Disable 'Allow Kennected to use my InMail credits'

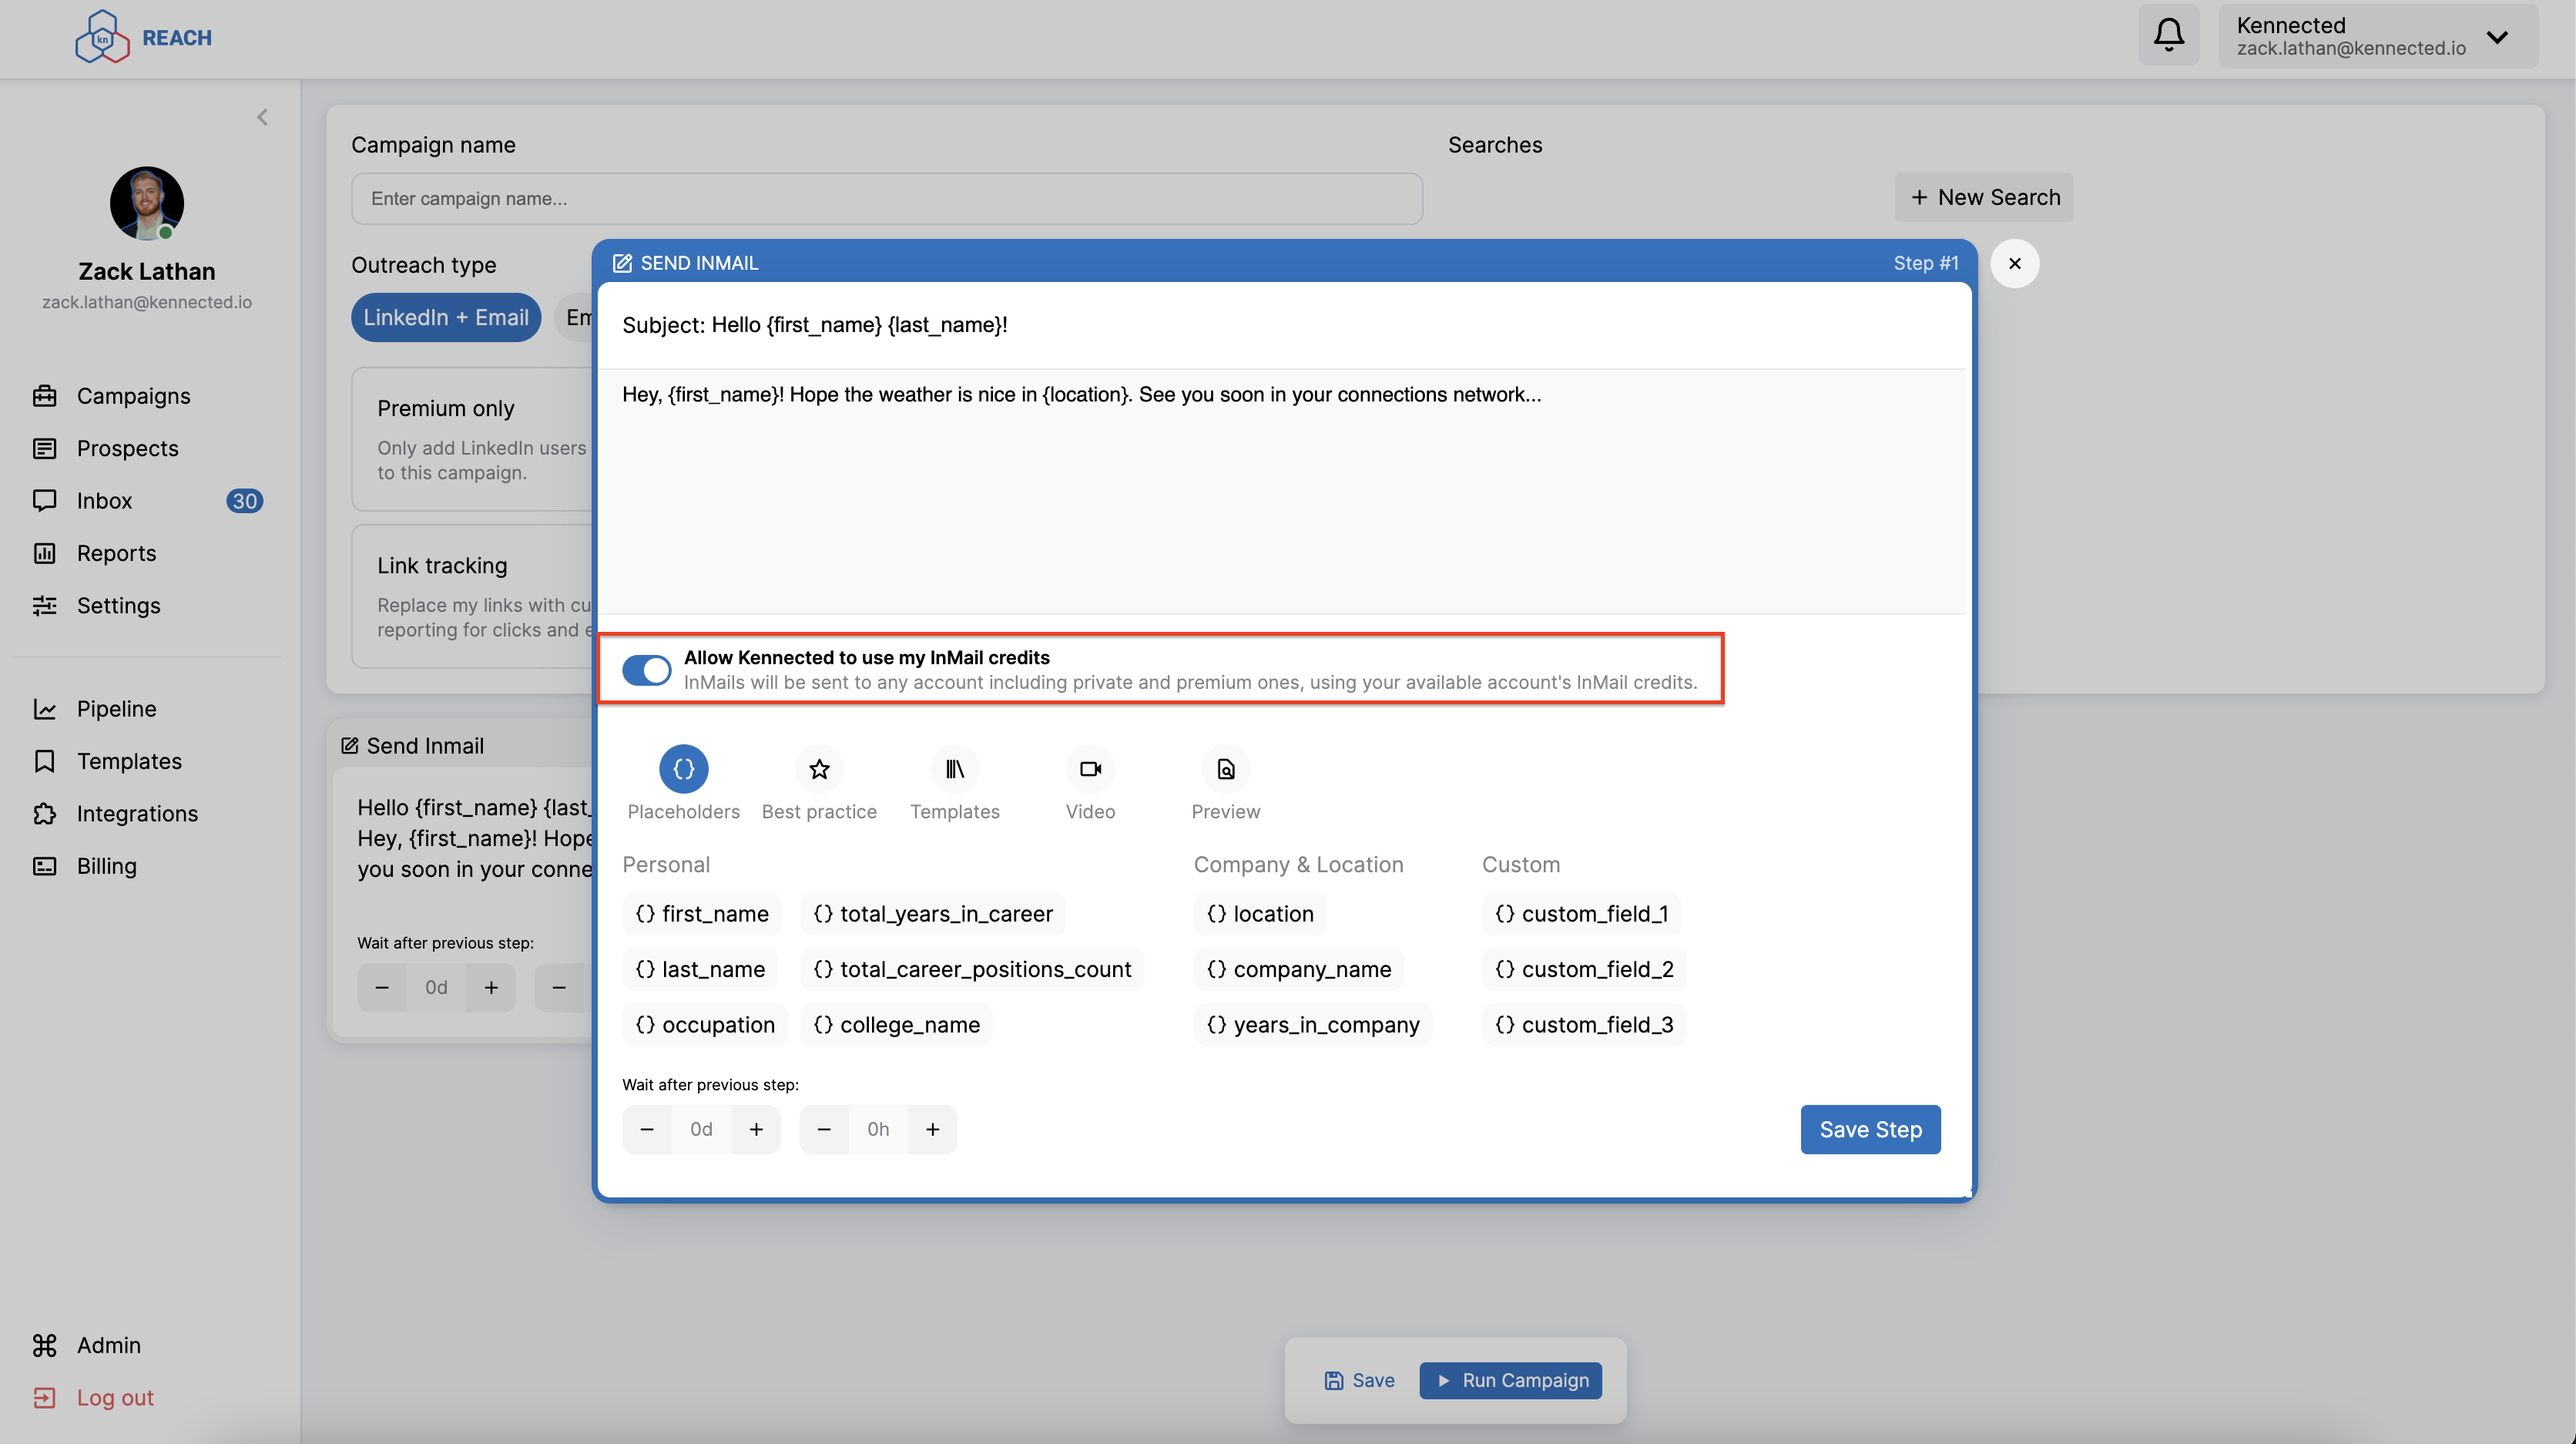[x=646, y=670]
